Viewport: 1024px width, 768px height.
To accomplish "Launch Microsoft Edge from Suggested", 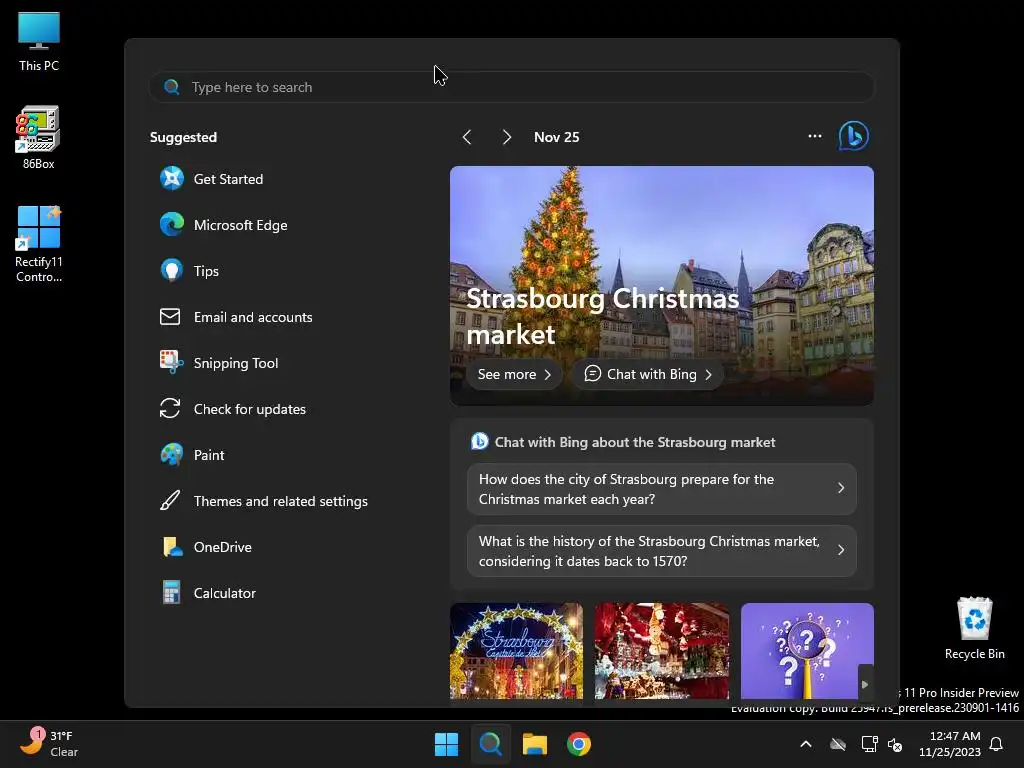I will [x=172, y=225].
